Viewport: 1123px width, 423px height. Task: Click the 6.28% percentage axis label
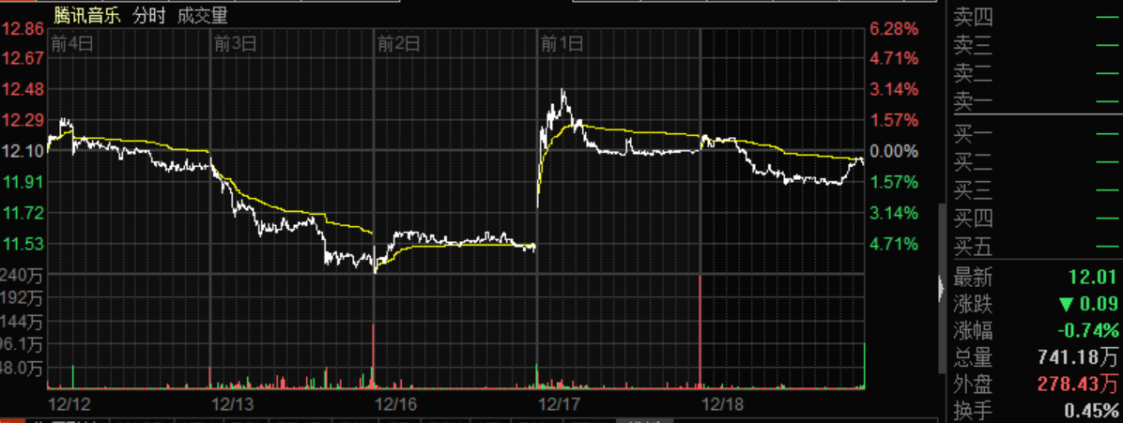893,29
